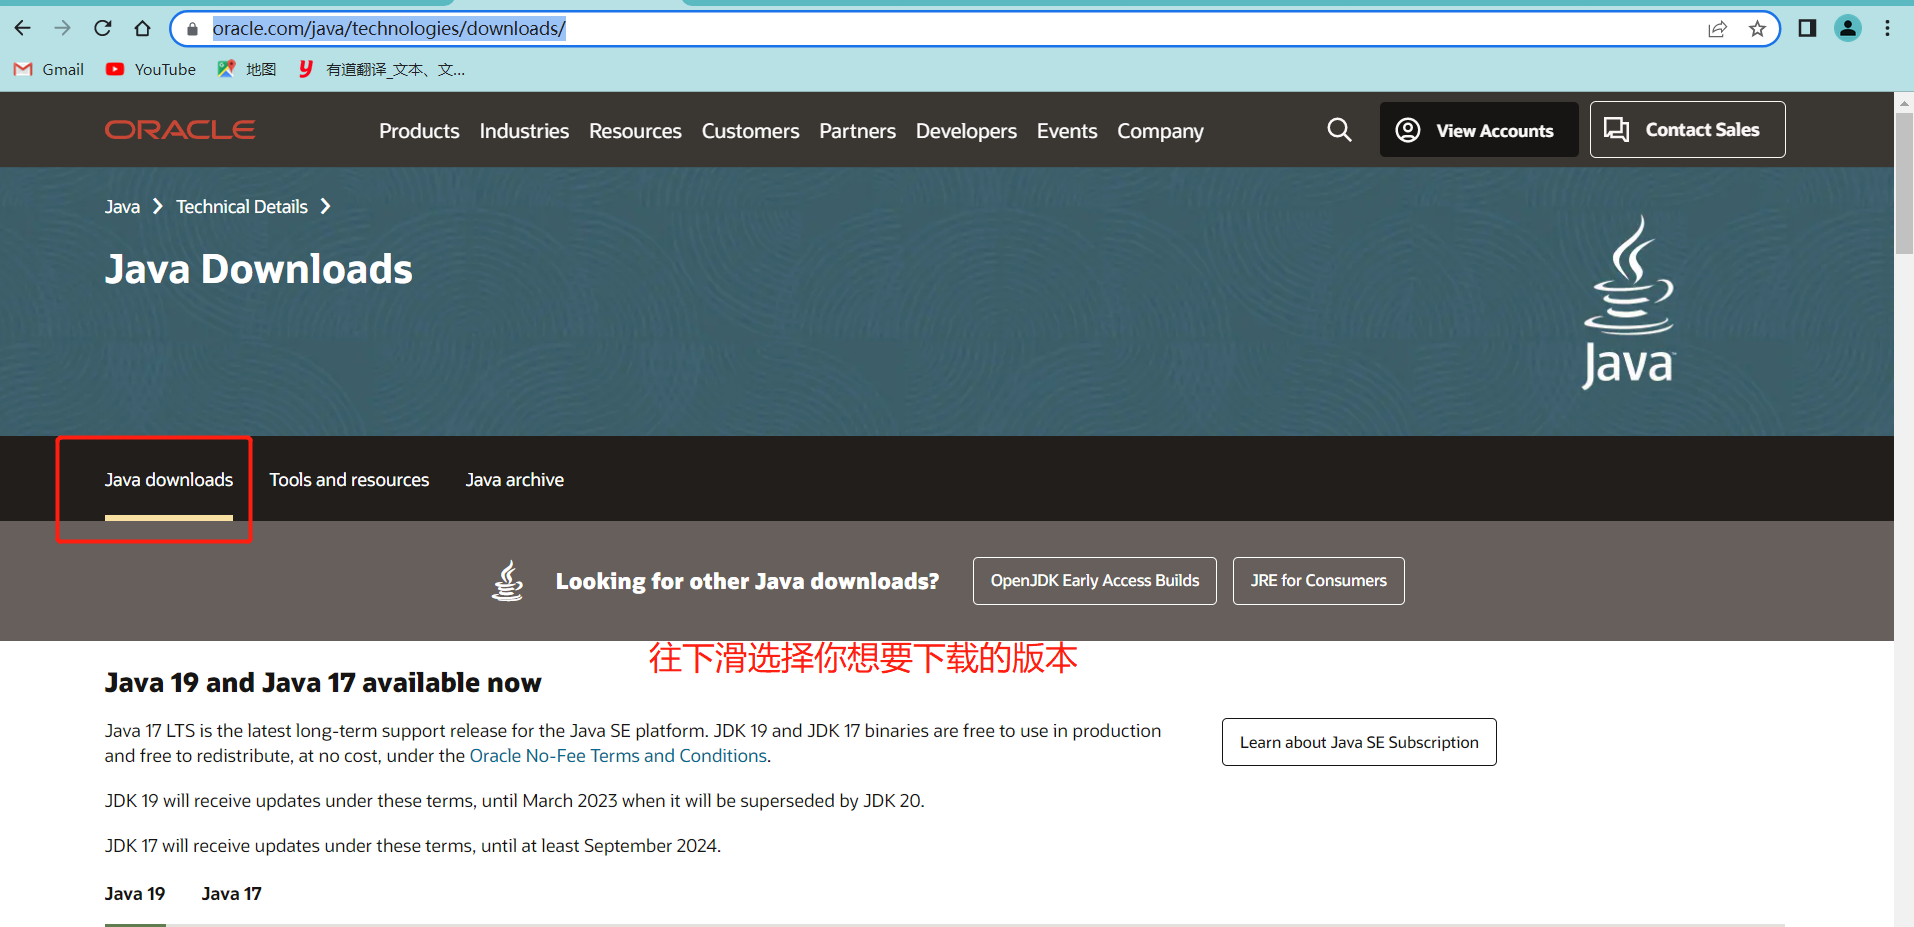Open the Events menu

click(x=1067, y=131)
